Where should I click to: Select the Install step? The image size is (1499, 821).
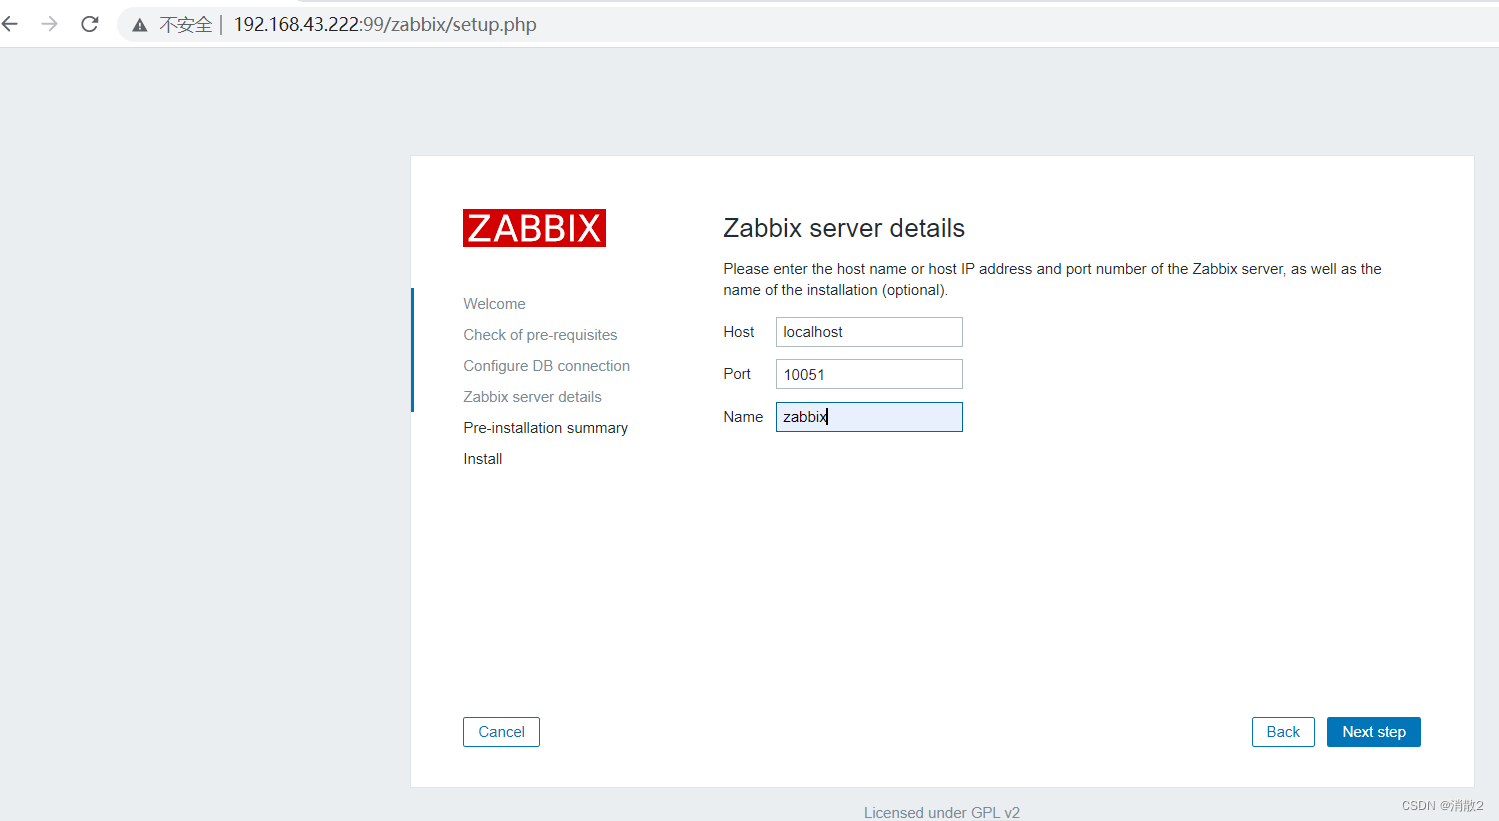[x=482, y=459]
